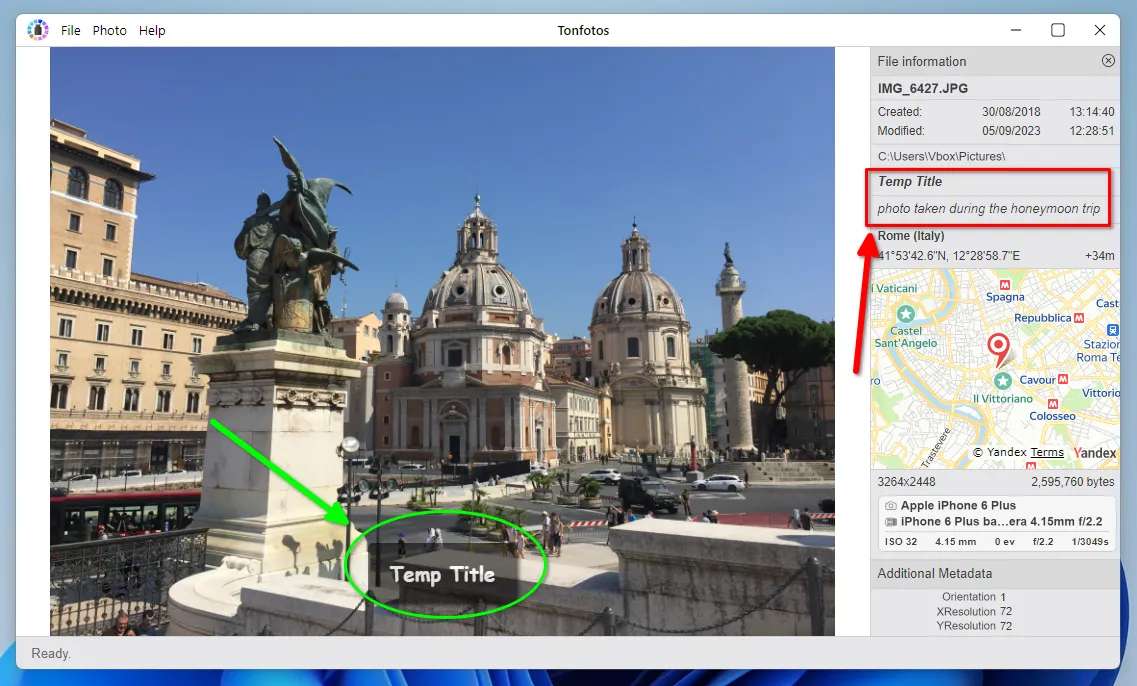Open the Photo menu
The height and width of the screenshot is (686, 1137).
109,30
